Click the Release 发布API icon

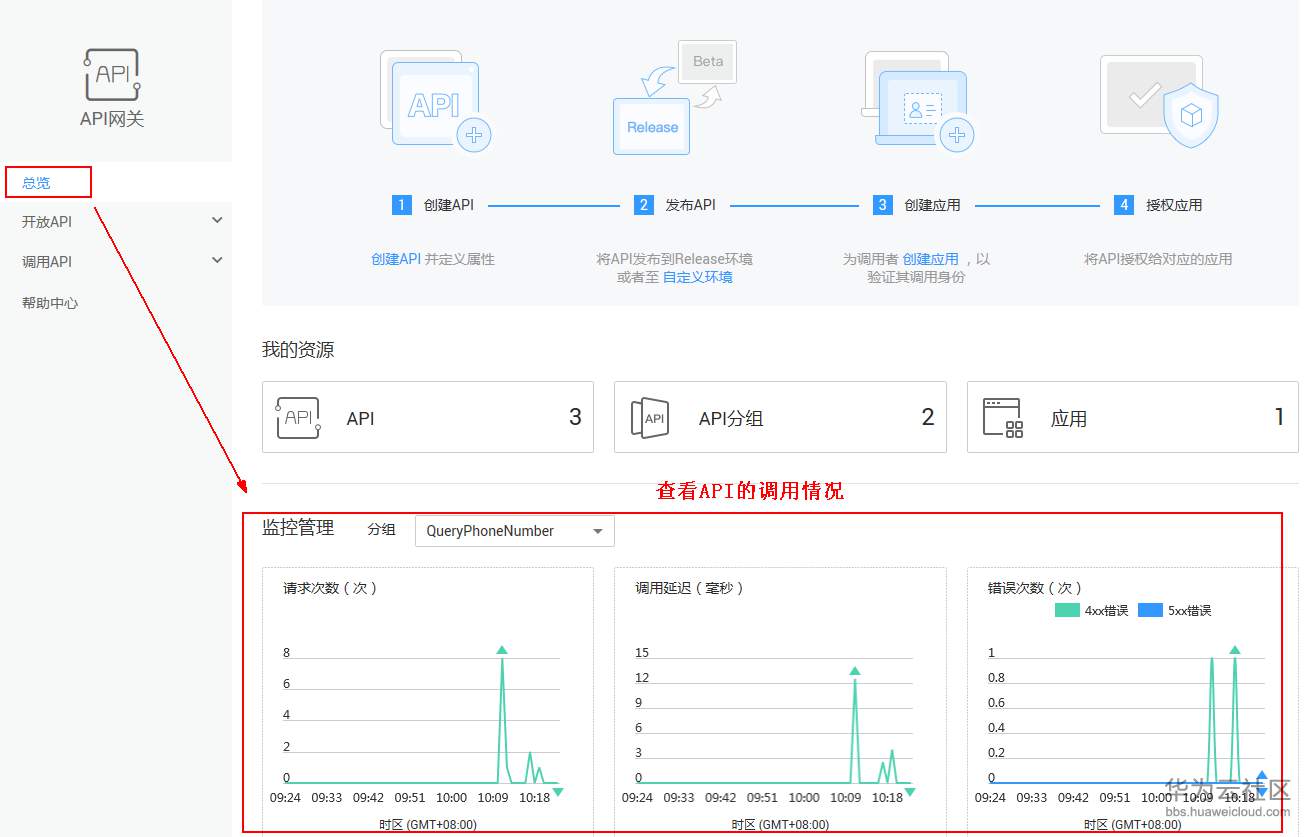(651, 127)
